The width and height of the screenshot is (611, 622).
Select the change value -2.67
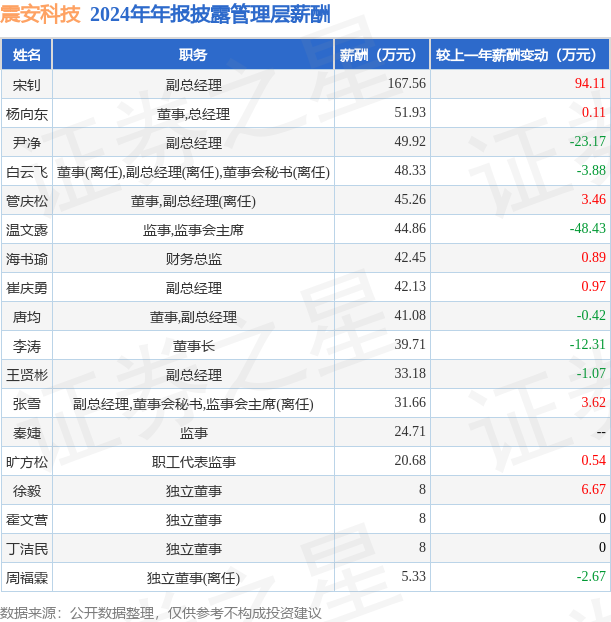click(591, 576)
